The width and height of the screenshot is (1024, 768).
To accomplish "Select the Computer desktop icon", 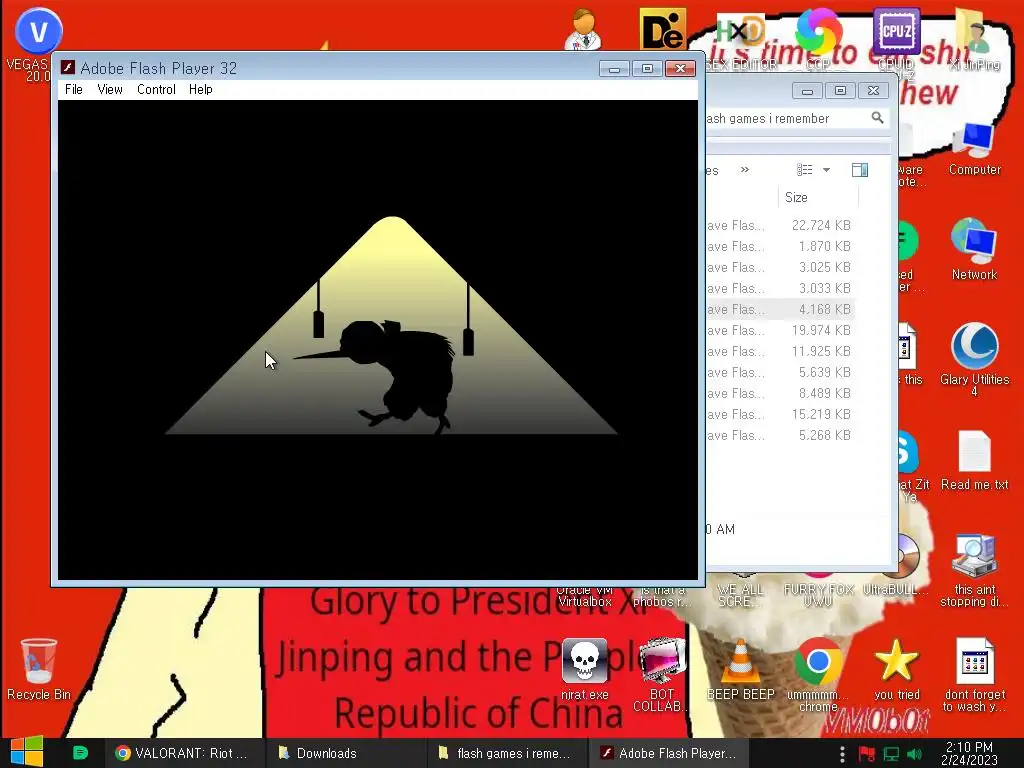I will coord(974,149).
